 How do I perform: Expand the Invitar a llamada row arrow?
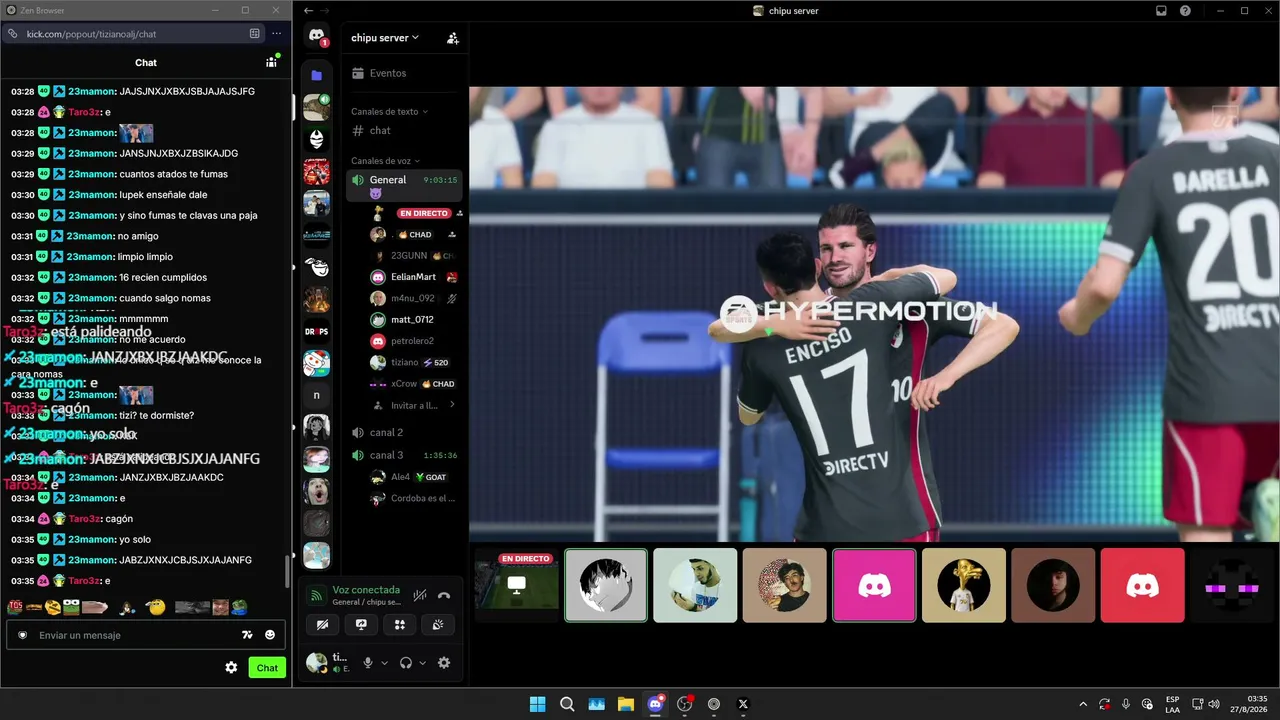tap(452, 405)
